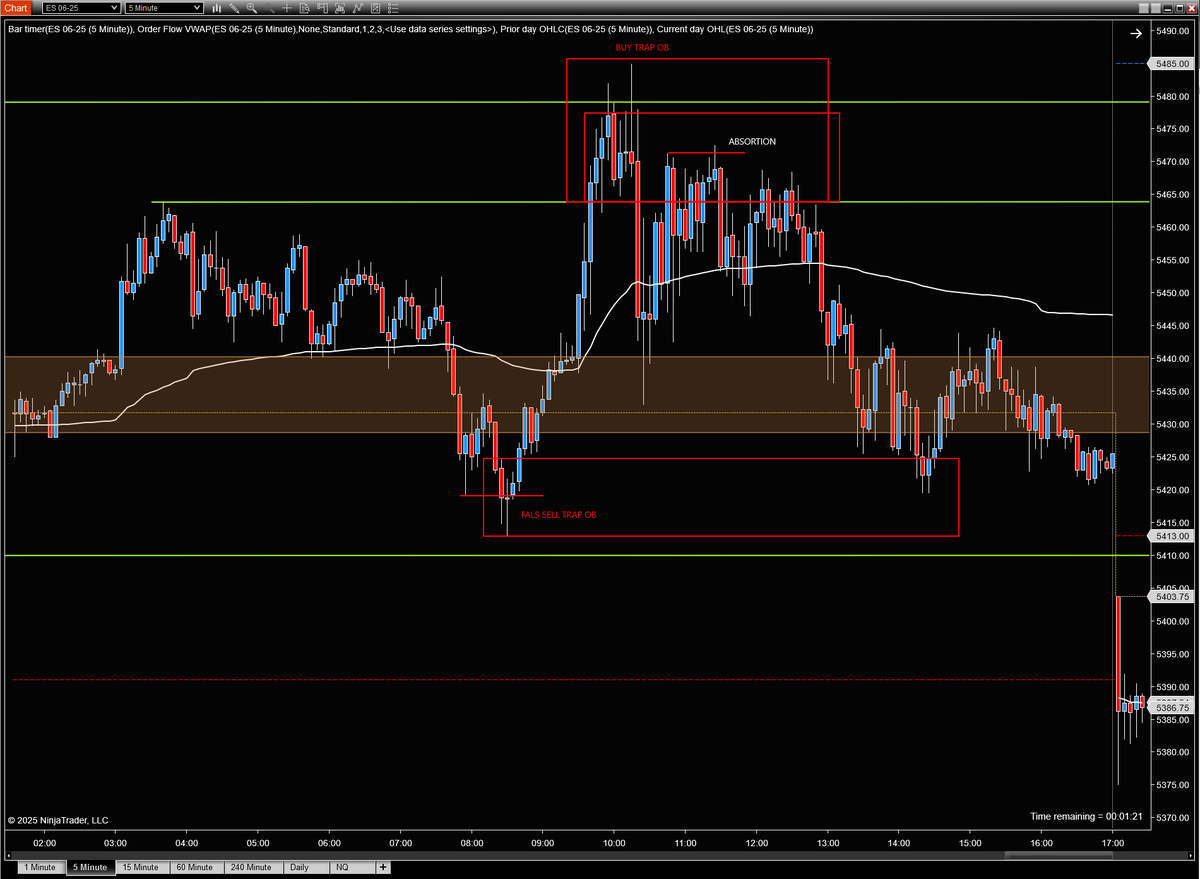The image size is (1200, 879).
Task: Open chart Properties list icon
Action: point(393,8)
